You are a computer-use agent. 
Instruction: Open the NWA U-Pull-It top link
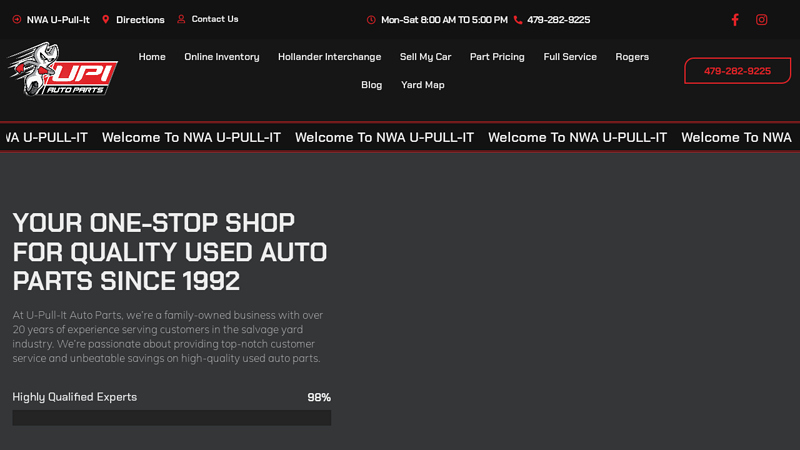(x=58, y=20)
